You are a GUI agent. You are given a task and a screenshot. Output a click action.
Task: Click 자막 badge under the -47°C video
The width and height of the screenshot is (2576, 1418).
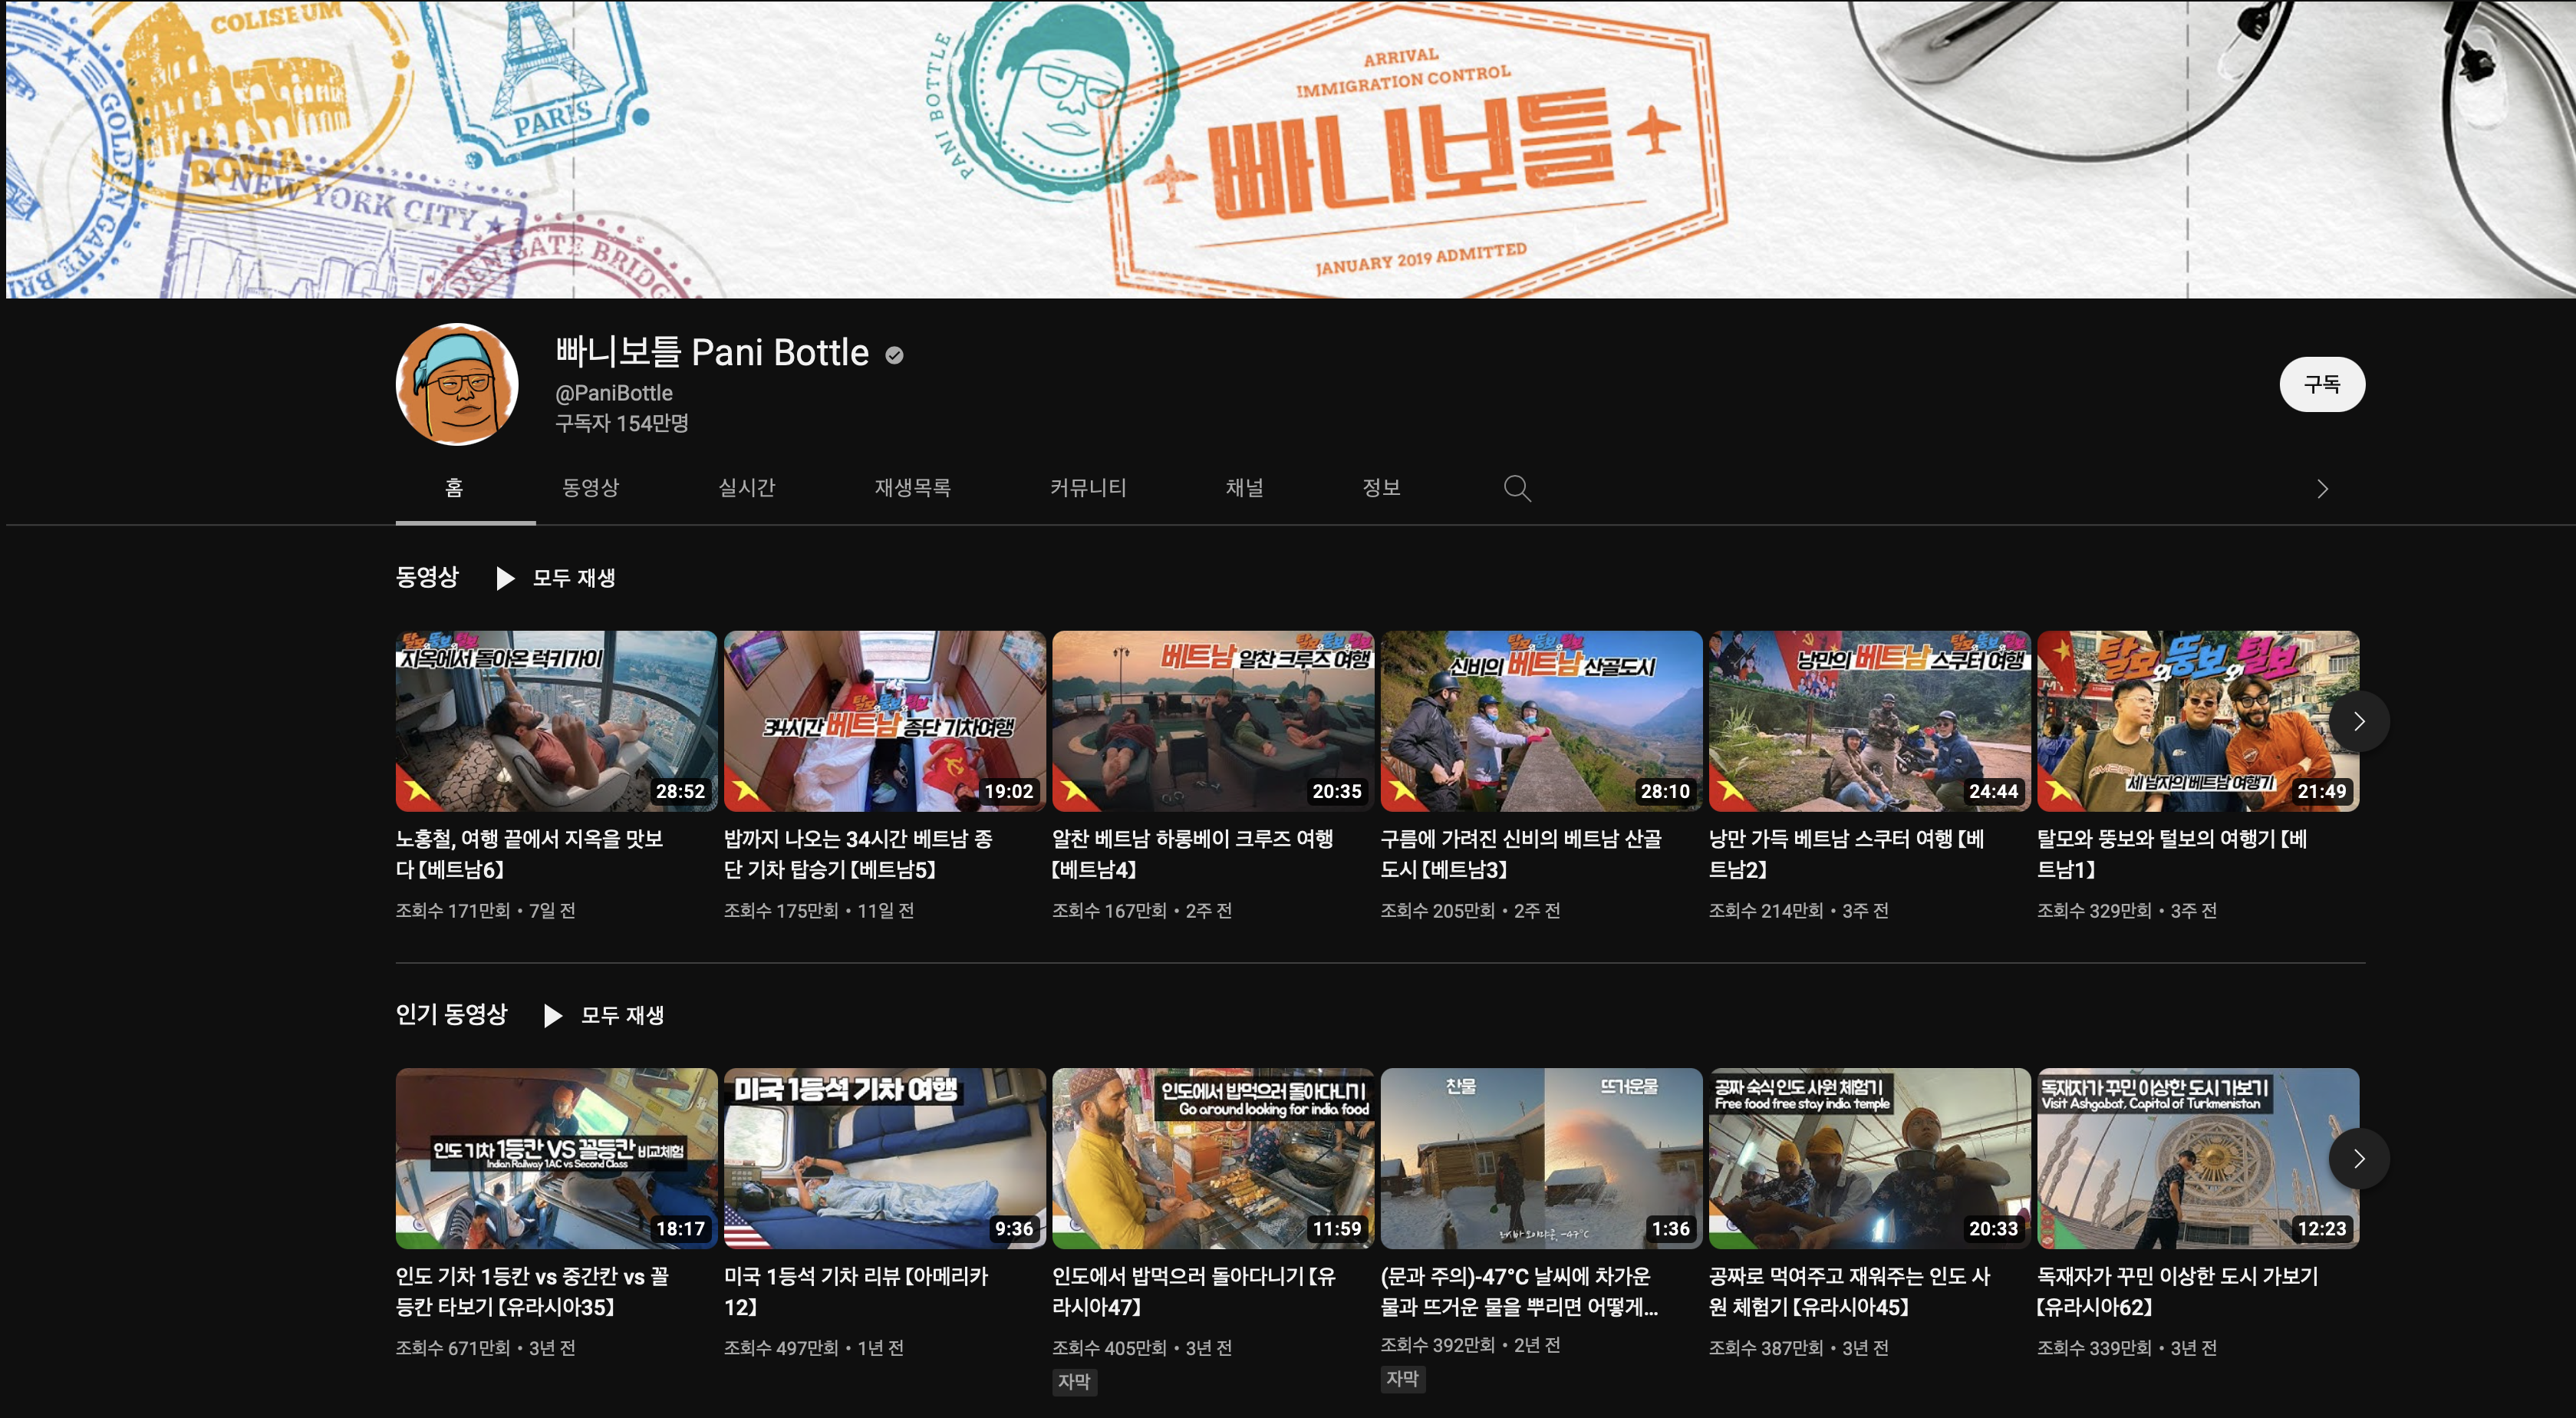point(1402,1378)
